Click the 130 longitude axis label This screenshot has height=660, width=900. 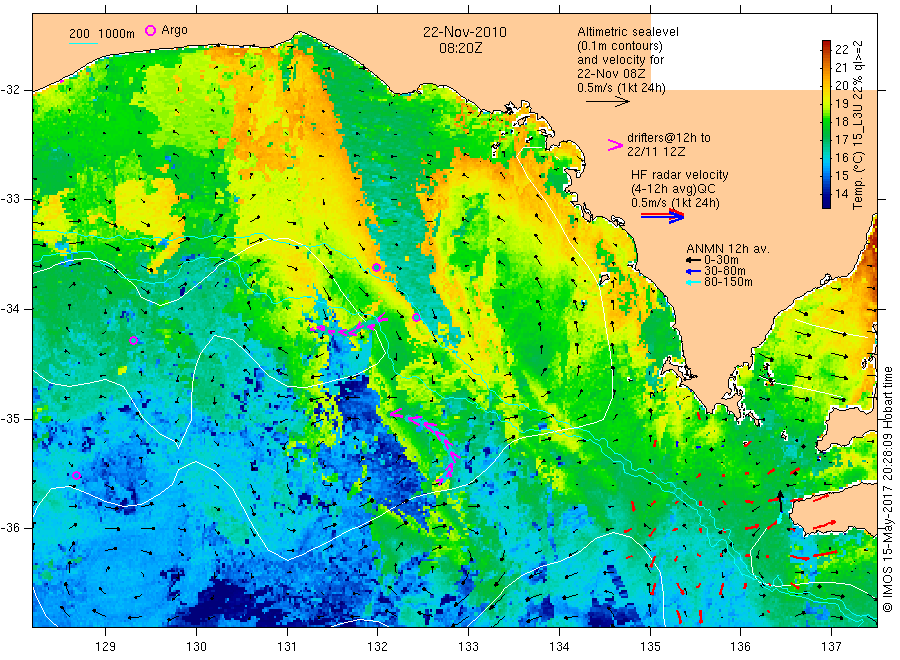point(196,647)
